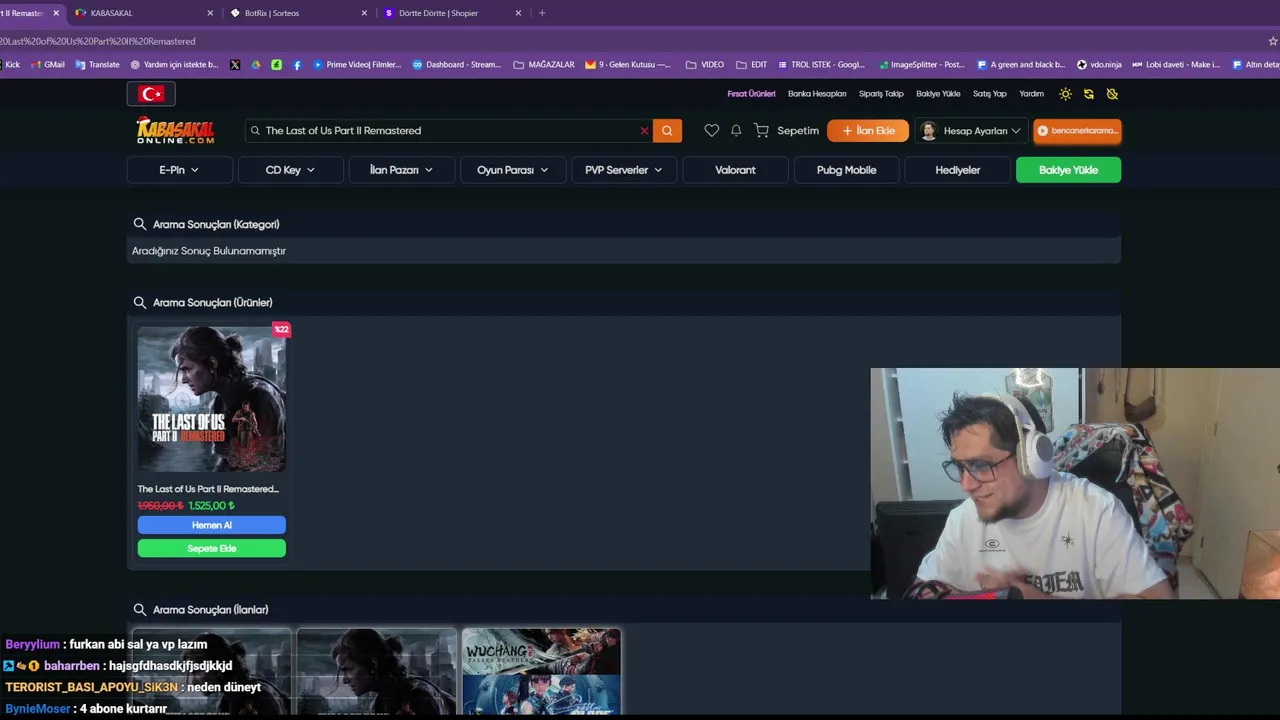
Task: Click the green Bakiye Yükle button
Action: point(1068,170)
